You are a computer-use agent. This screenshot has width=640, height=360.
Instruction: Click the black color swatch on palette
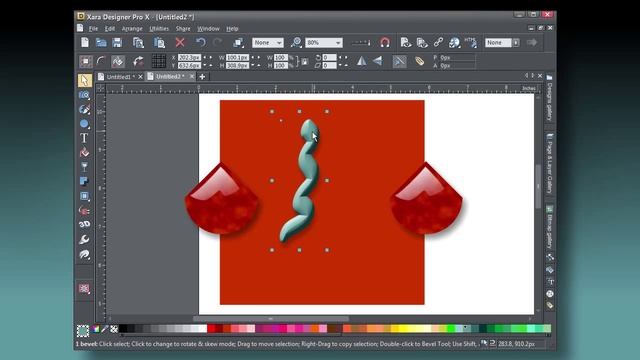(x=123, y=329)
